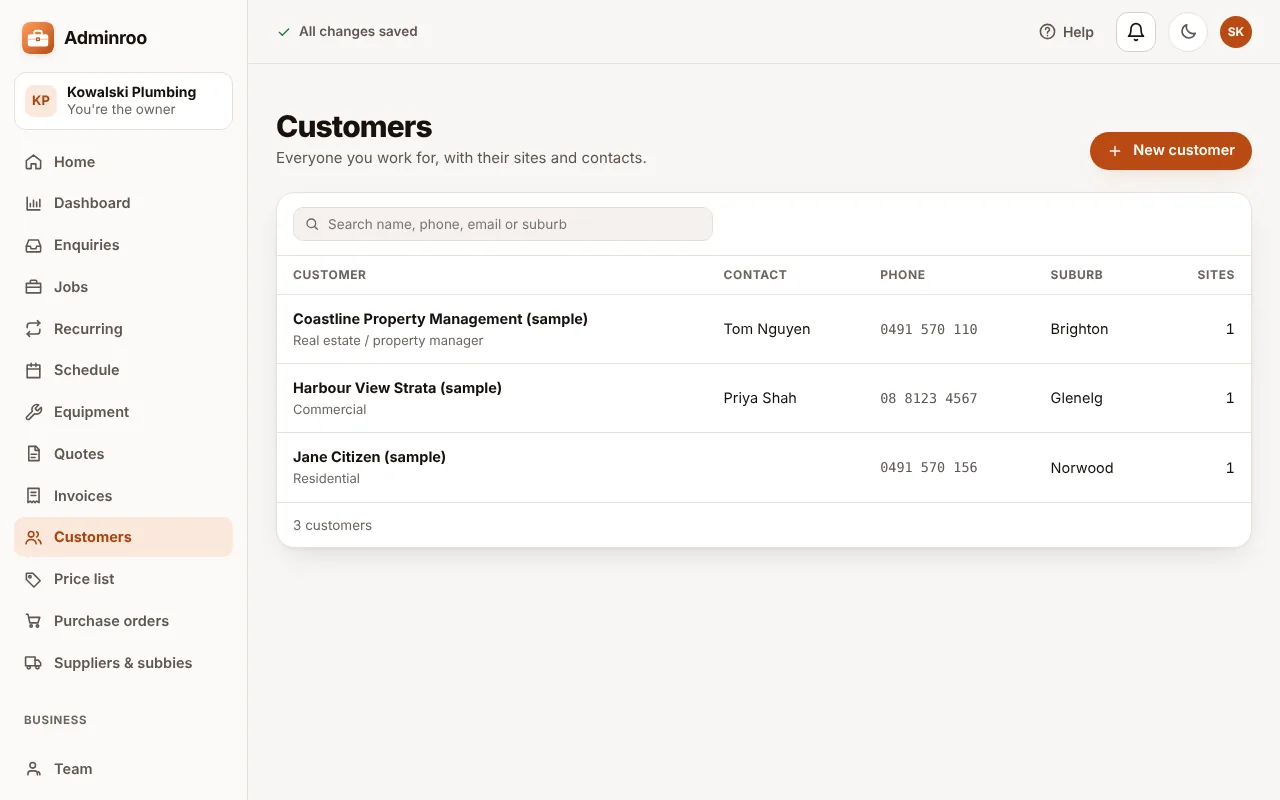Click the Jane Citizen (sample) name

(369, 457)
